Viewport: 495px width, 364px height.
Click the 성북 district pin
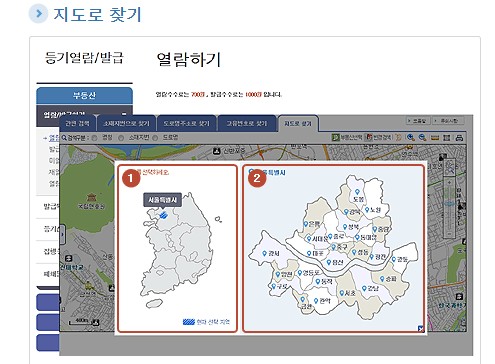pyautogui.click(x=345, y=227)
